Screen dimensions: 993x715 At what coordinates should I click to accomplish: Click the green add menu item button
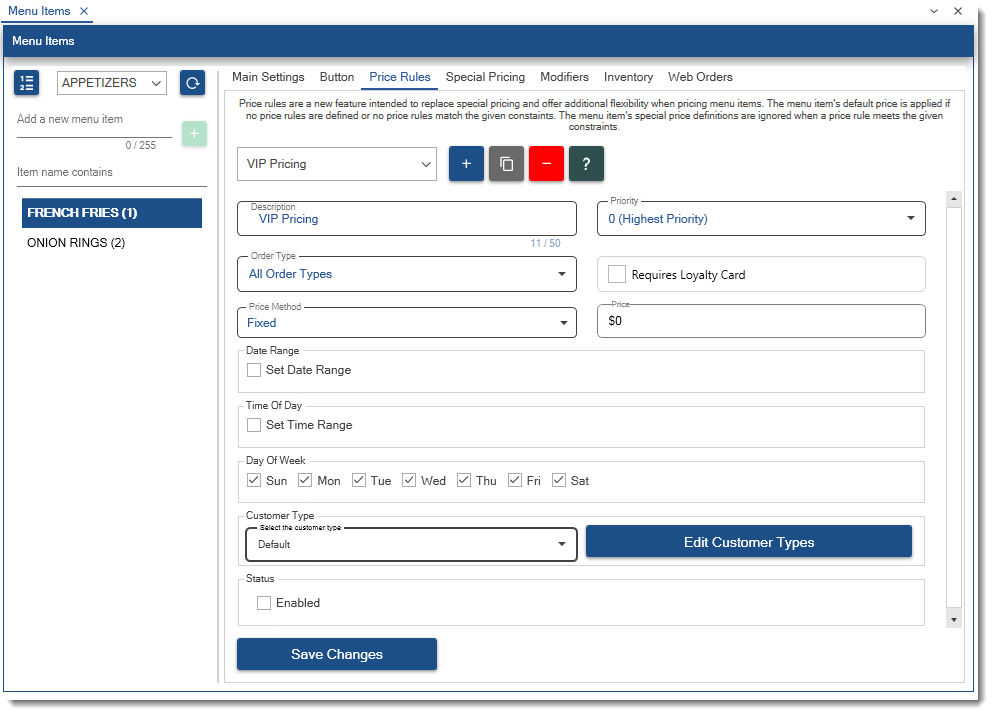pyautogui.click(x=194, y=133)
